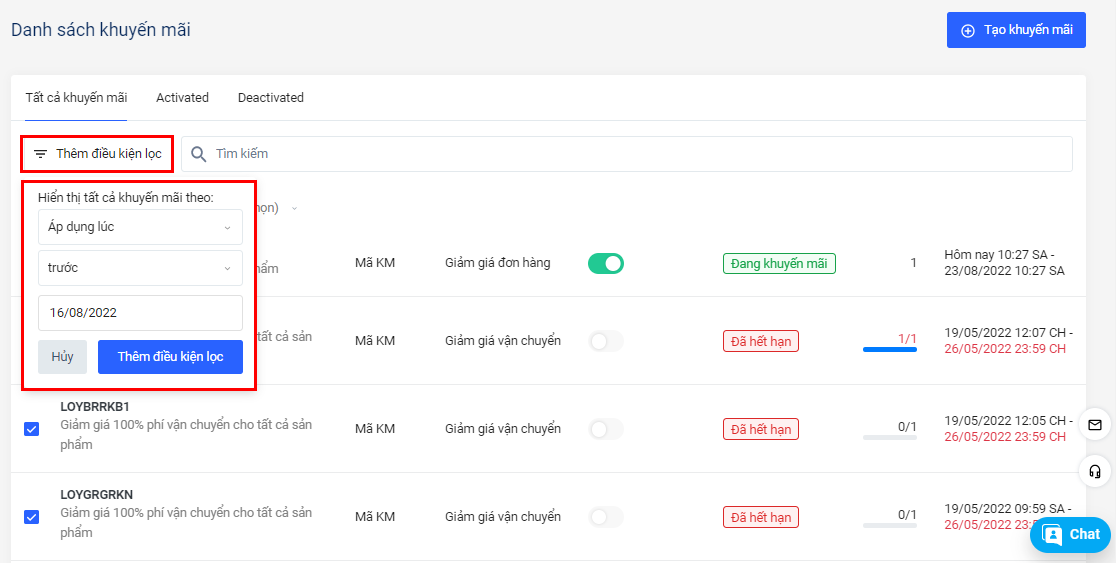This screenshot has height=563, width=1116.
Task: Click the search magnifier icon
Action: pyautogui.click(x=199, y=154)
